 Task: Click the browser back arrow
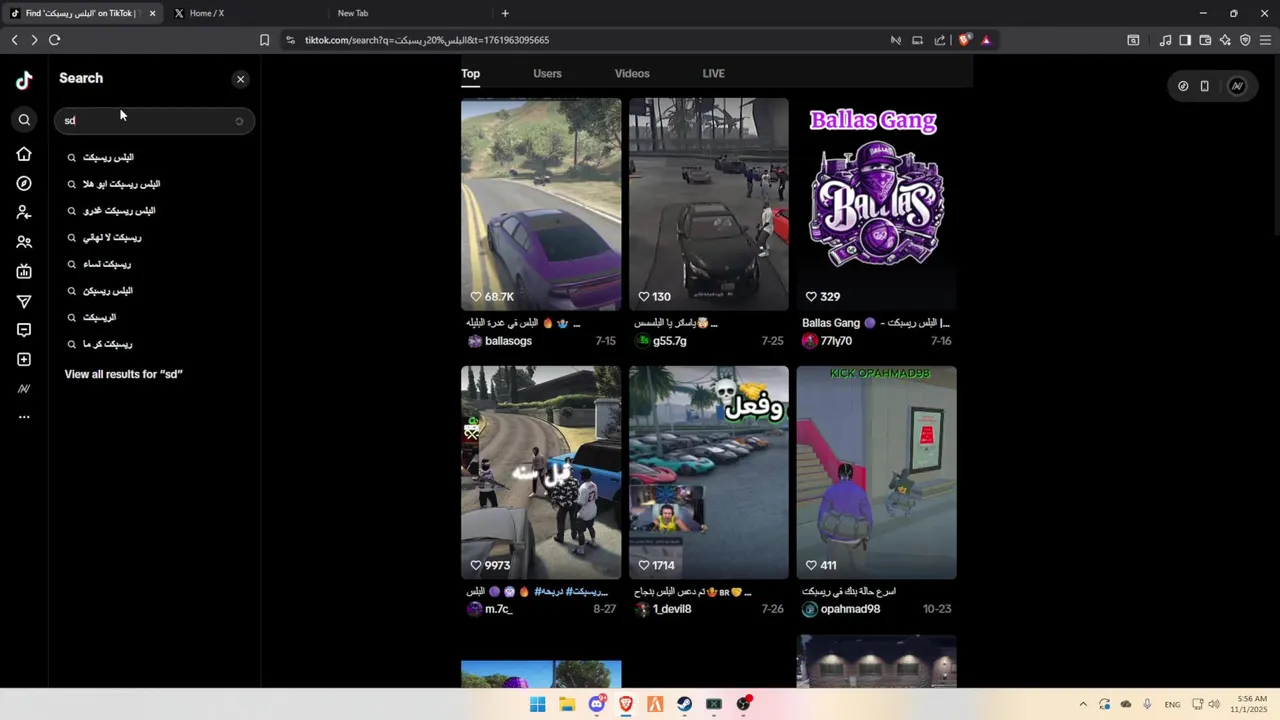[14, 40]
